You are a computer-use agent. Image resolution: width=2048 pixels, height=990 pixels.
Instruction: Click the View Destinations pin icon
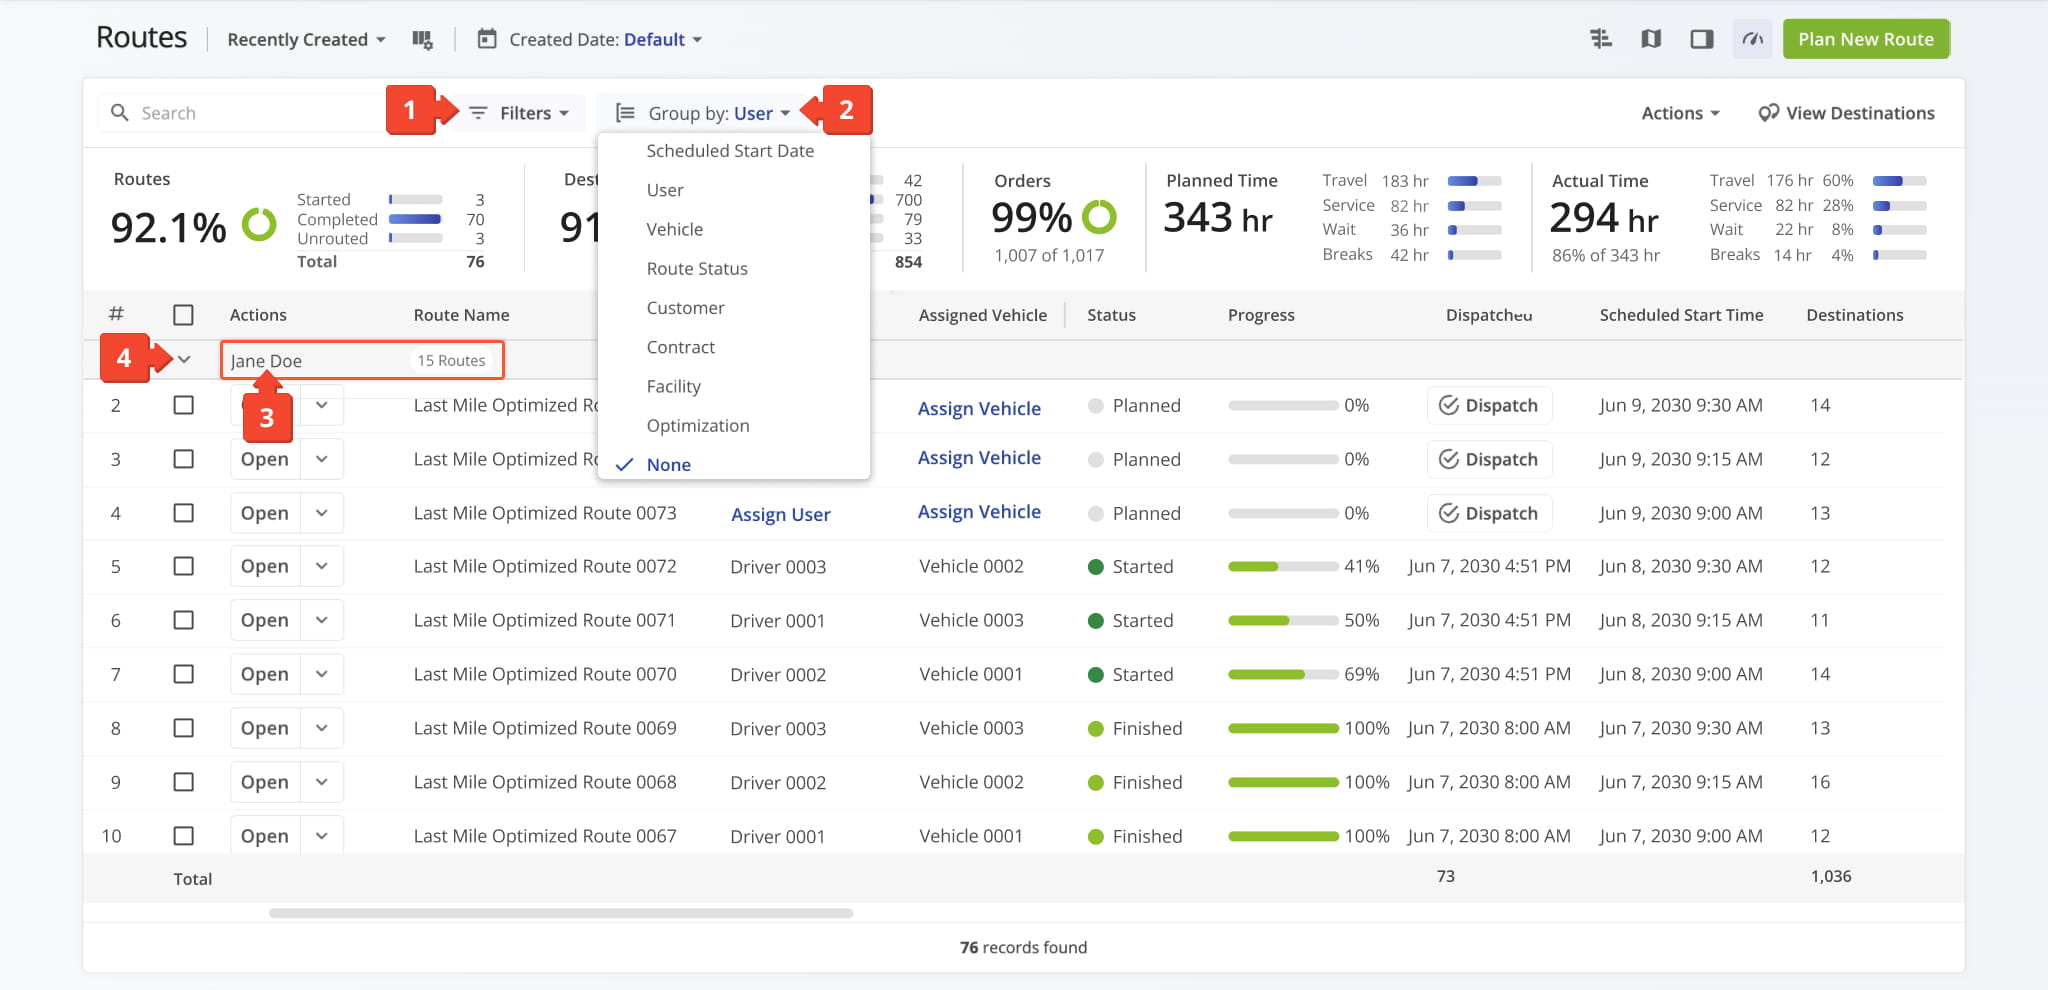(x=1768, y=113)
